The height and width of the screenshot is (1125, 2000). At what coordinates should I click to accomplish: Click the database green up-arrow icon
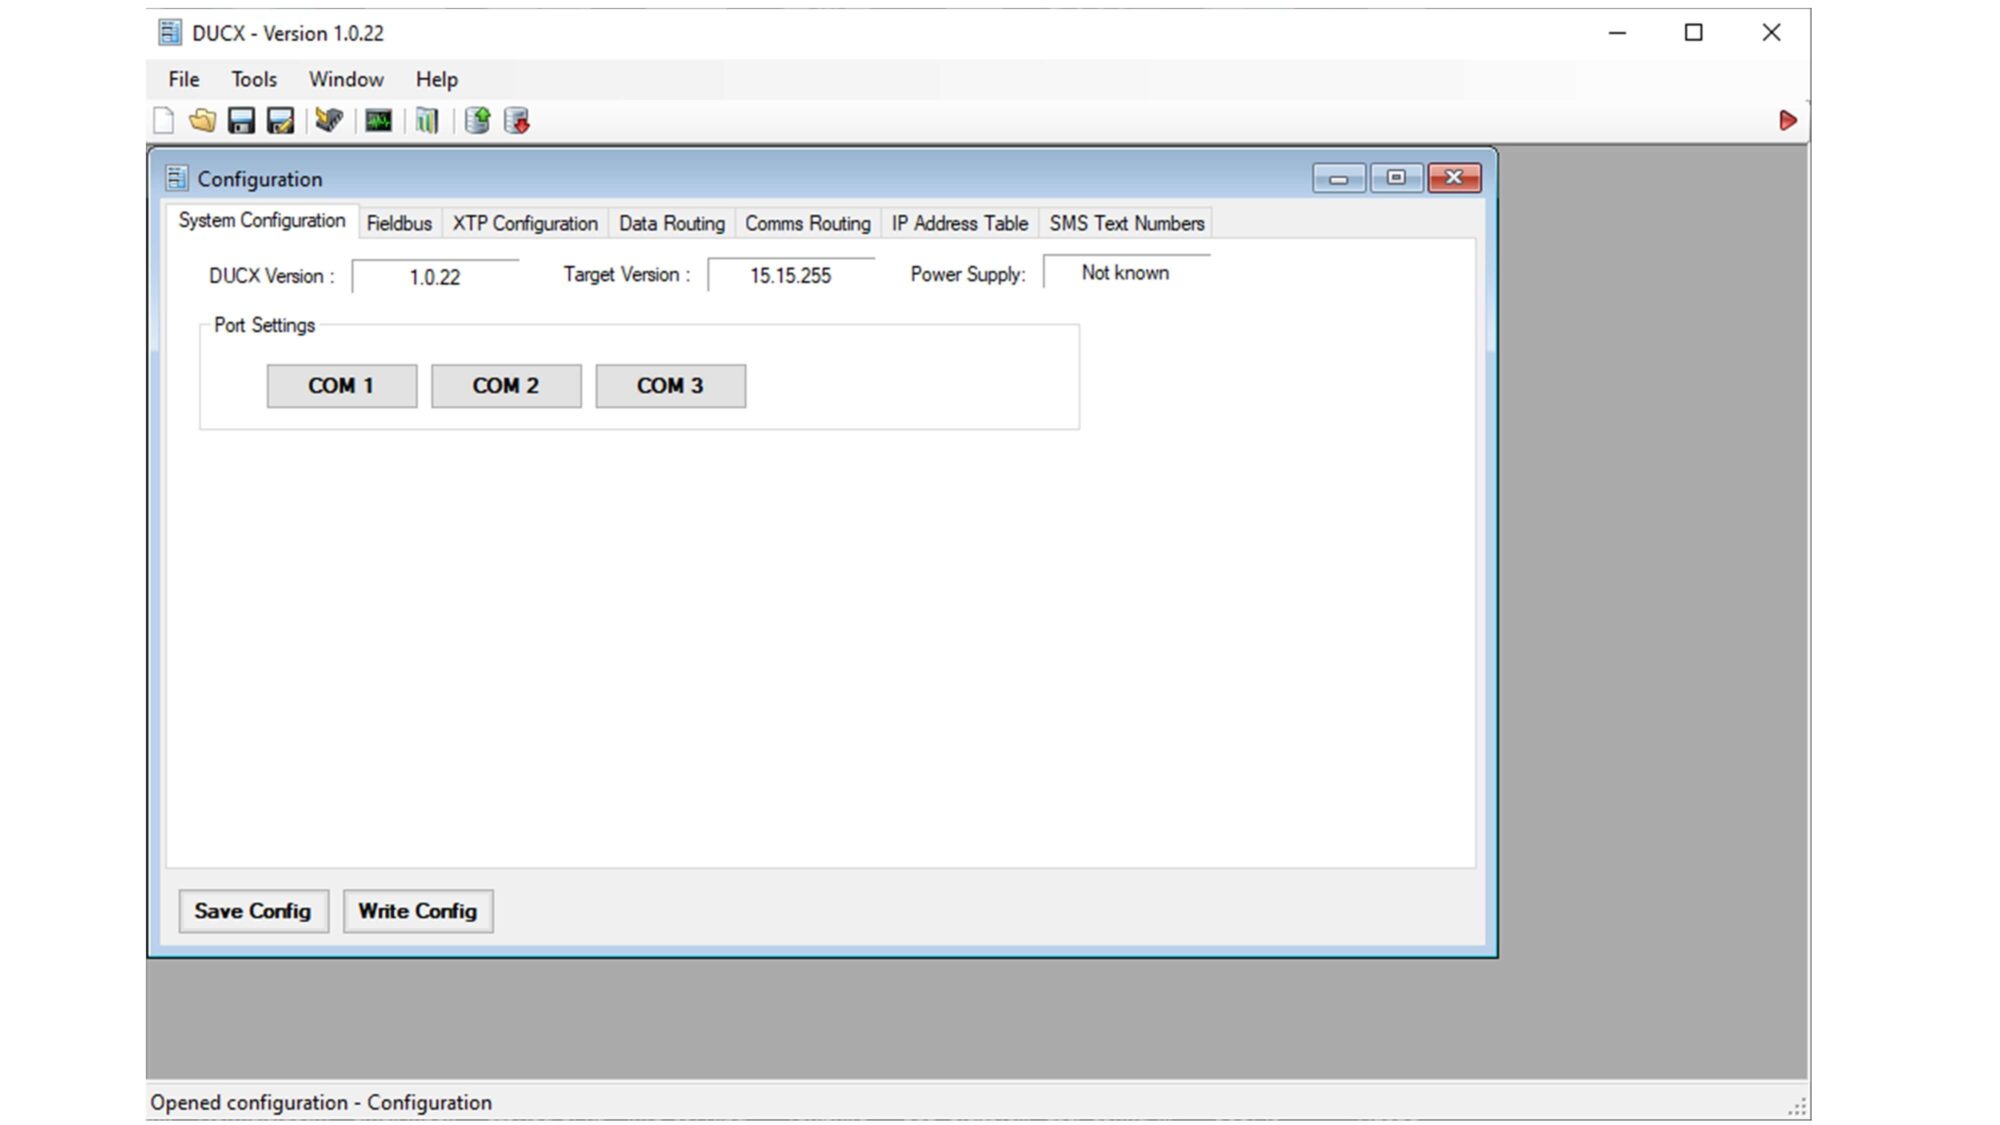478,121
